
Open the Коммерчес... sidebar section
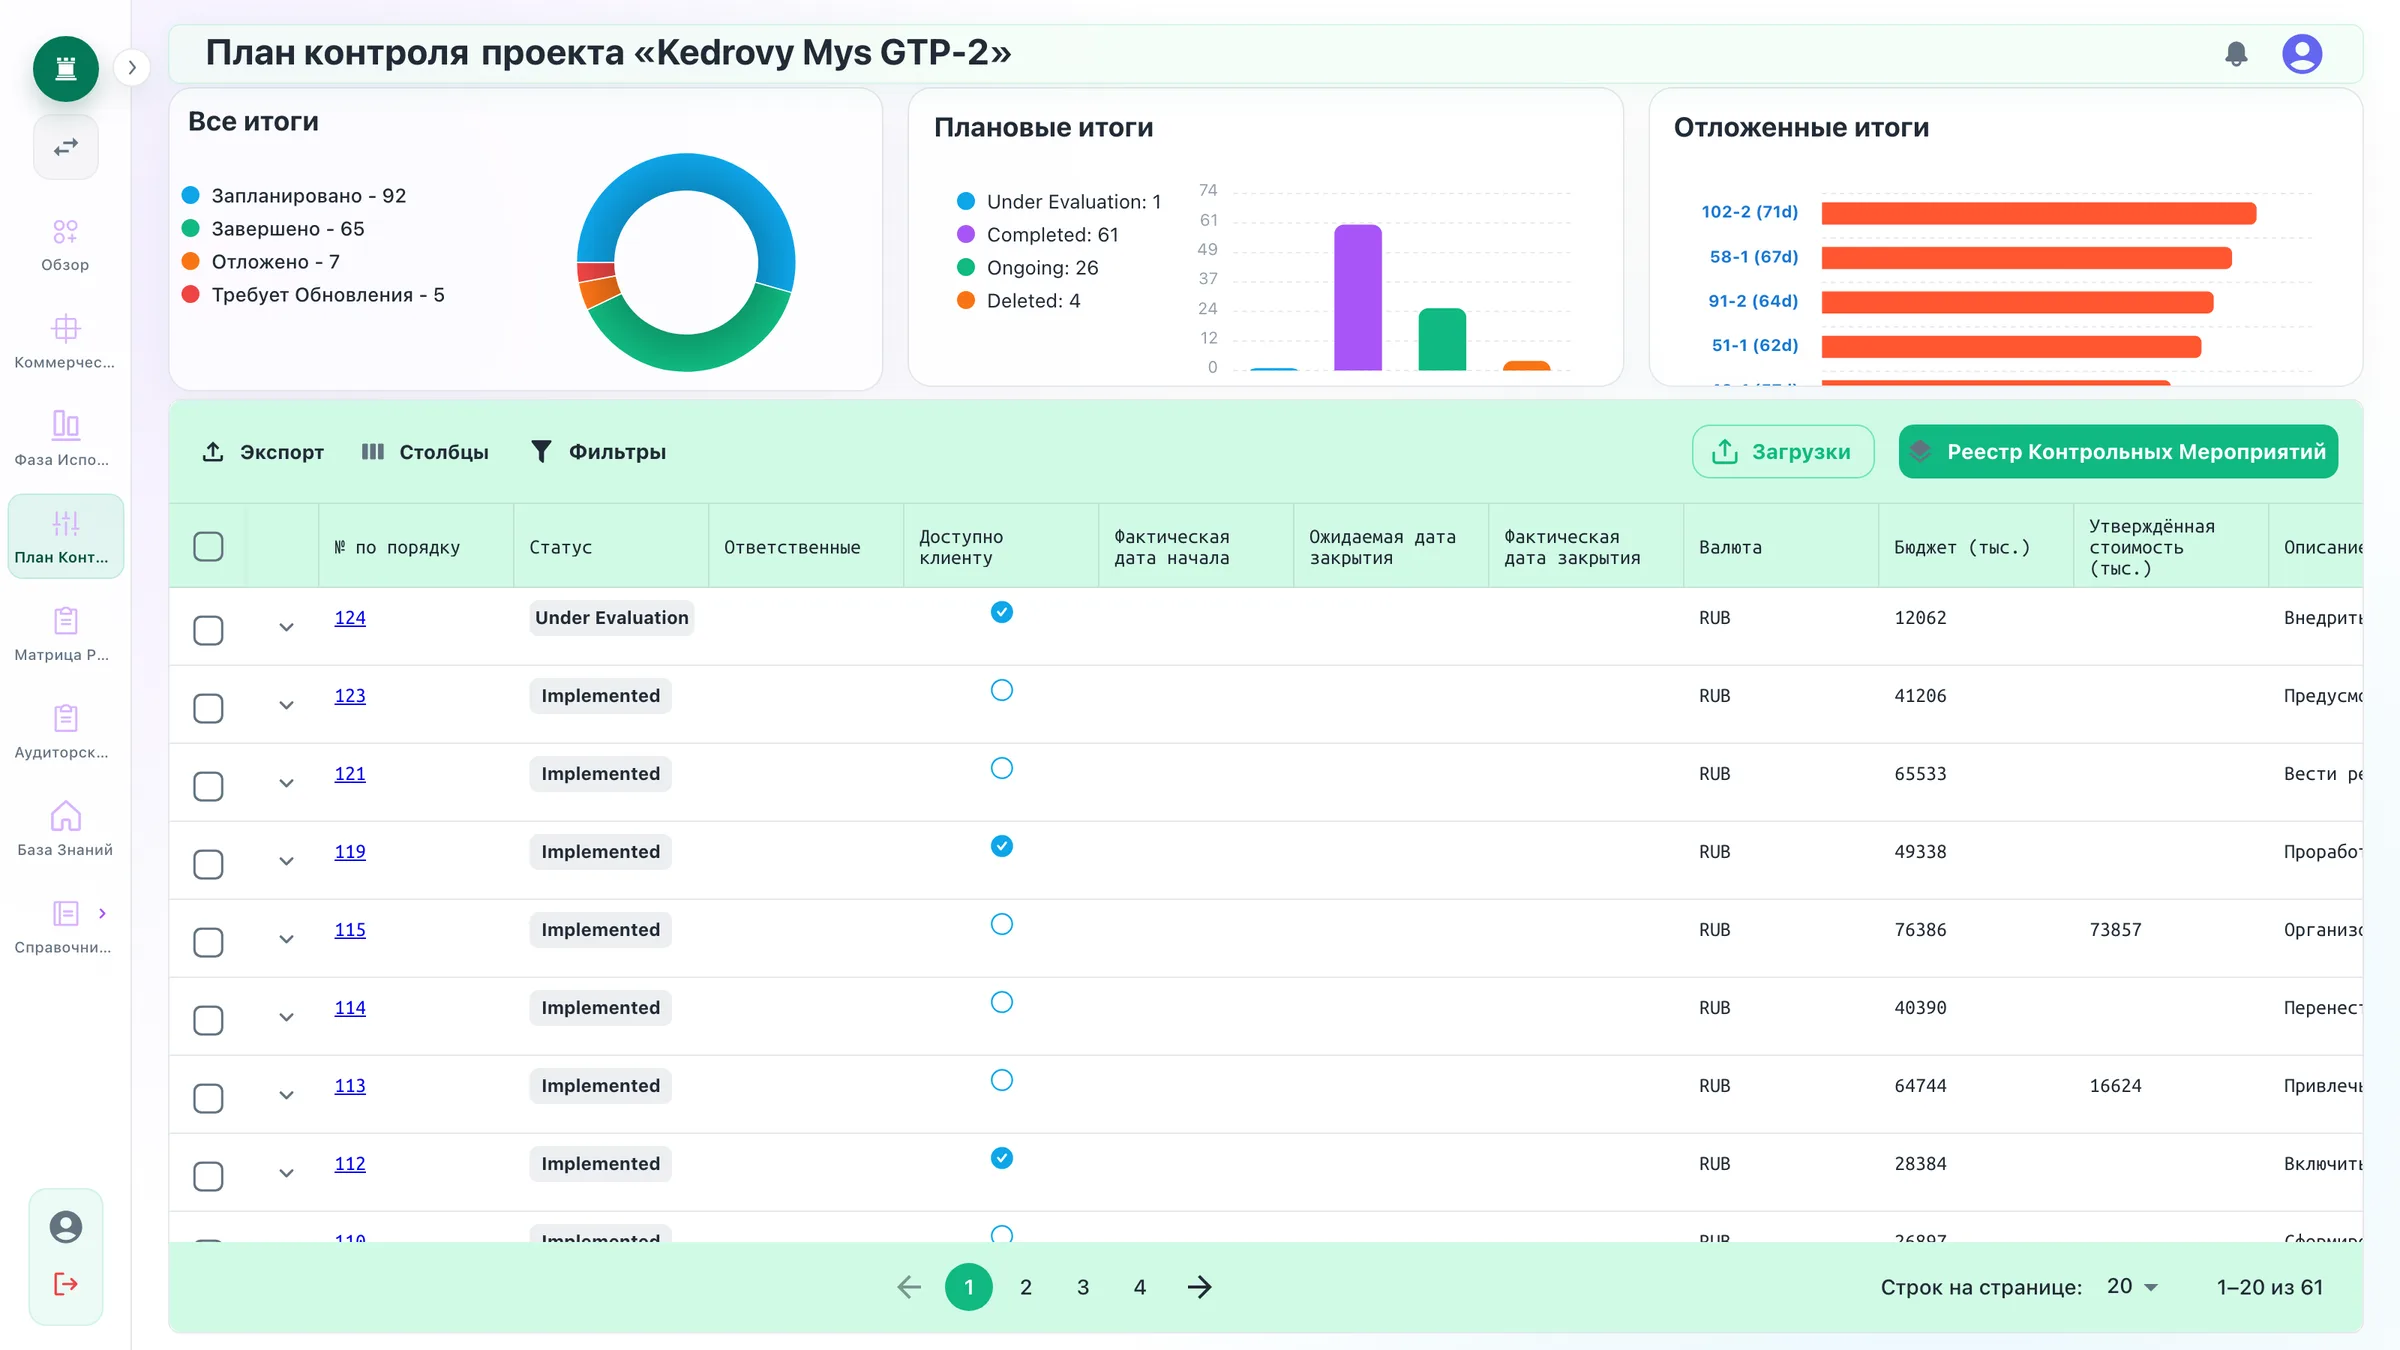click(x=65, y=342)
